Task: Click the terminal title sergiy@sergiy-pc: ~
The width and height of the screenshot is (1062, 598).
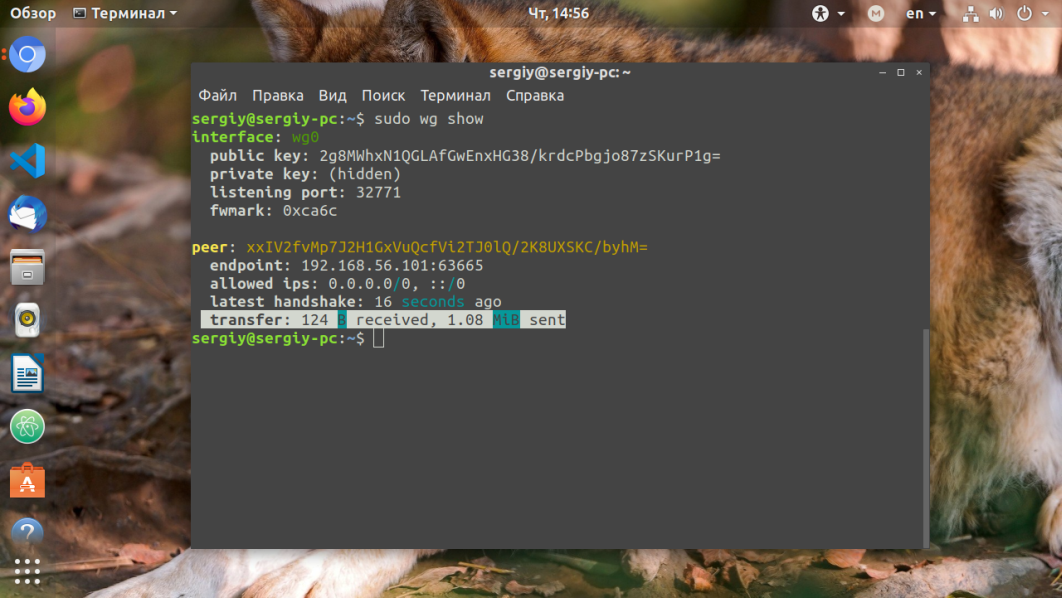Action: [x=560, y=72]
